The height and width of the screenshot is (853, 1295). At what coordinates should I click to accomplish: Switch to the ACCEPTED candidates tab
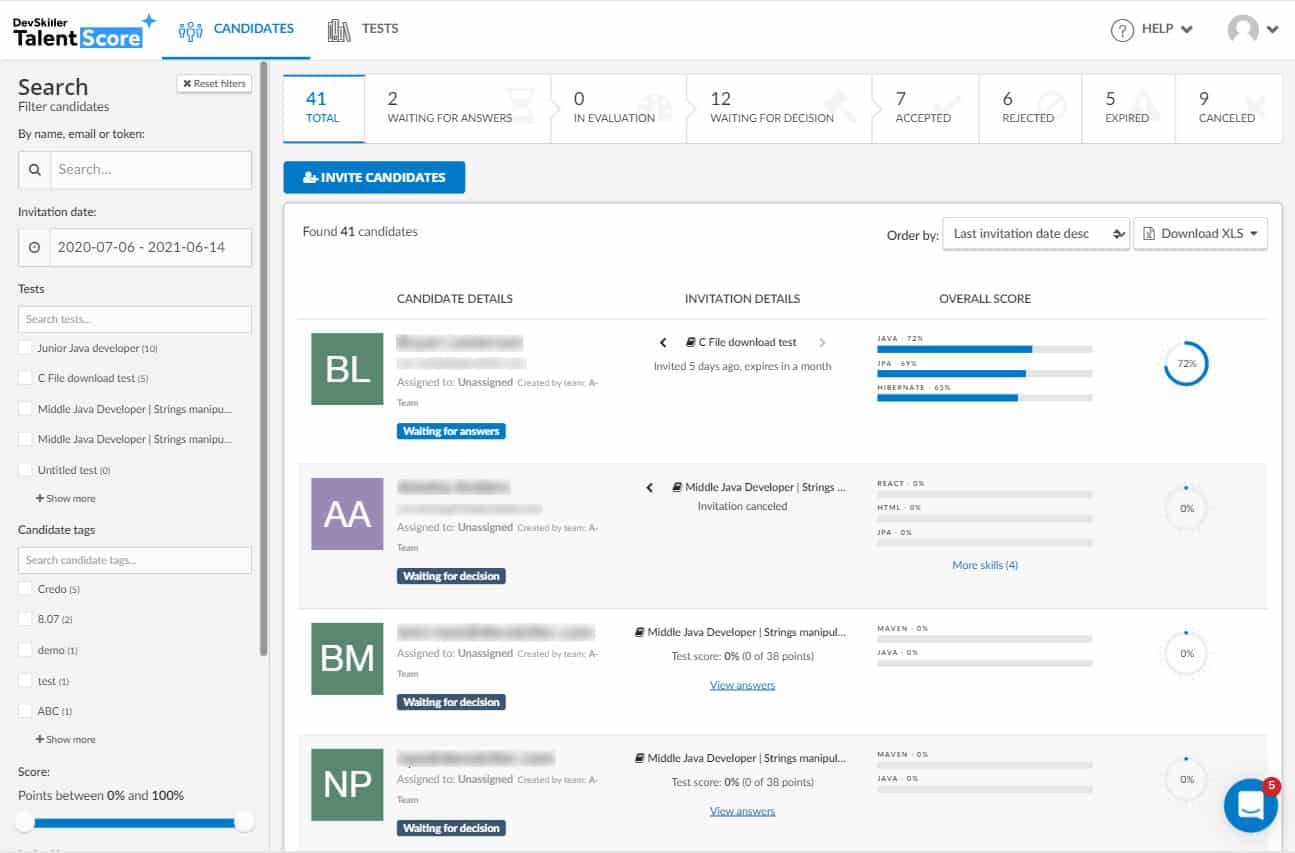click(x=923, y=108)
